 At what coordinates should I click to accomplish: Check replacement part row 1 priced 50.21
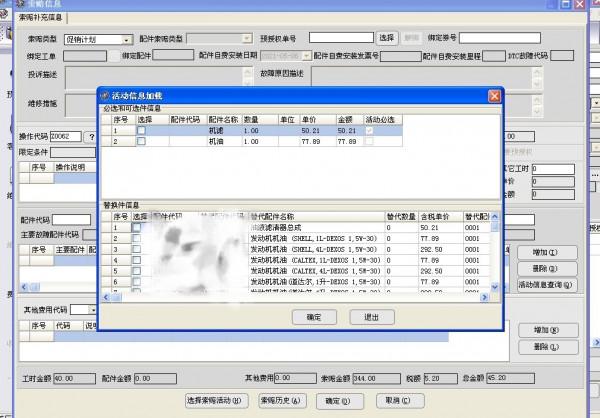136,227
